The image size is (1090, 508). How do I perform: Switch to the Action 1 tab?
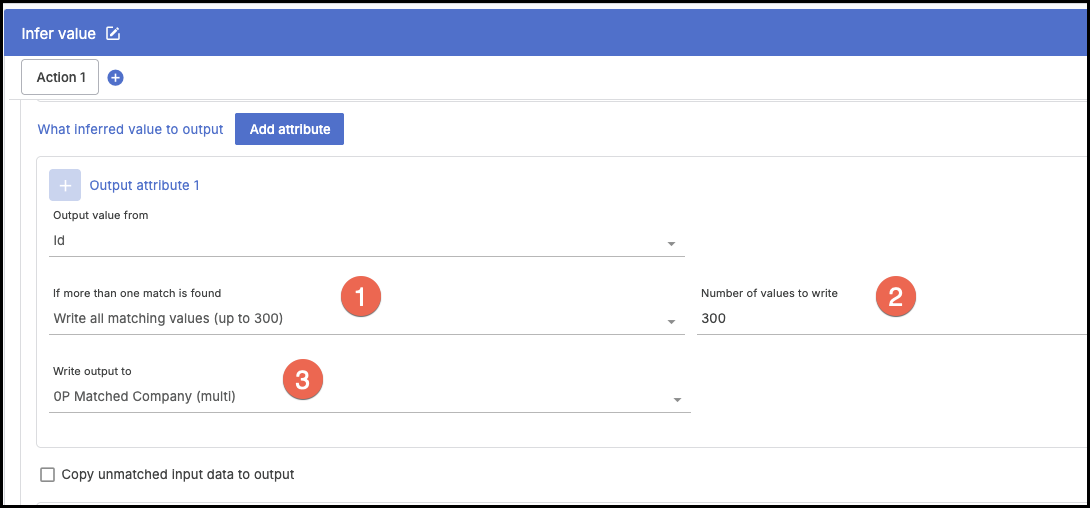pyautogui.click(x=60, y=78)
